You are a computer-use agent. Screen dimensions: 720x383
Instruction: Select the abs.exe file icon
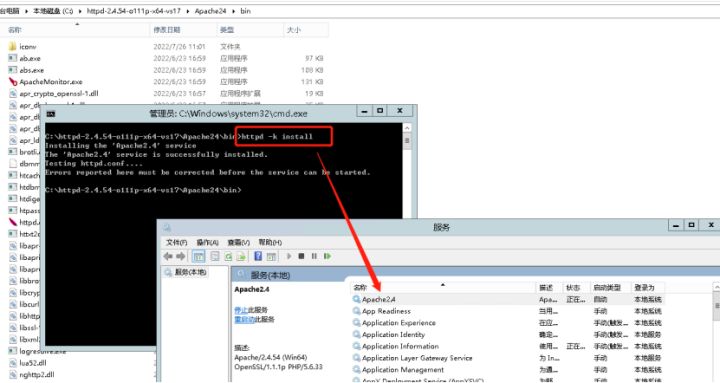tap(13, 70)
